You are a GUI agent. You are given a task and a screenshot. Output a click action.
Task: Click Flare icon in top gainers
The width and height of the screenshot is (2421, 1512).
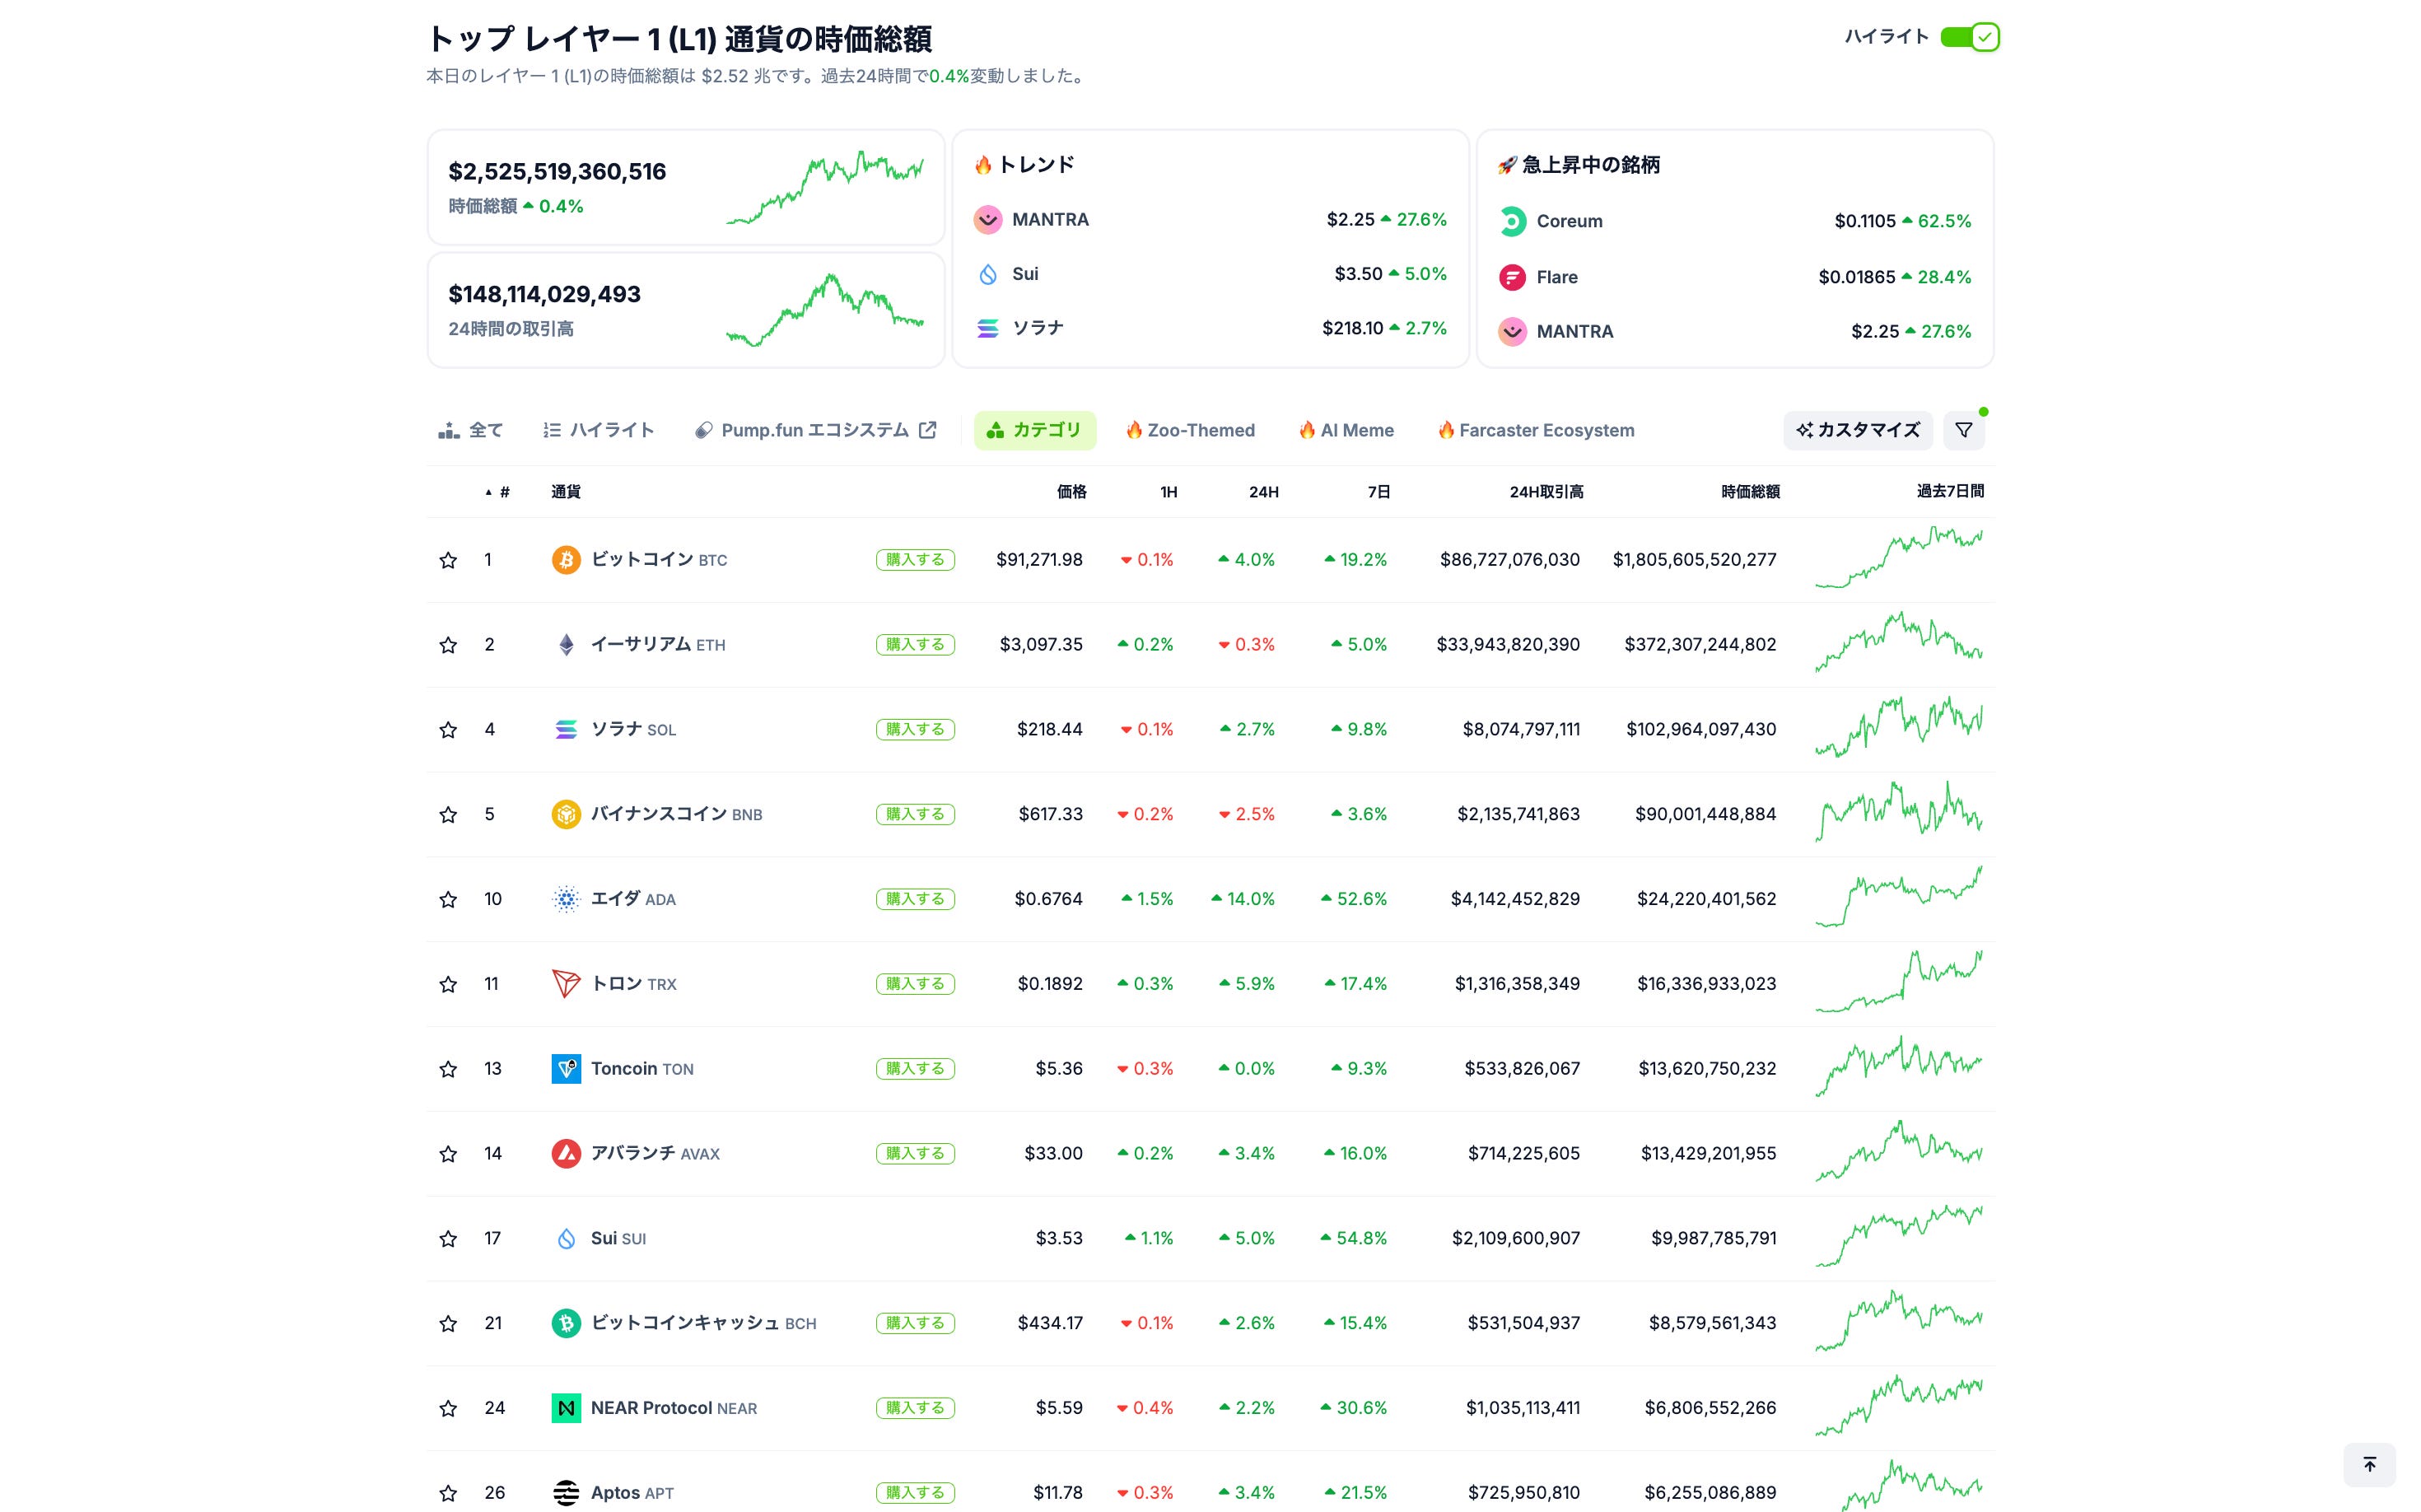coord(1512,277)
